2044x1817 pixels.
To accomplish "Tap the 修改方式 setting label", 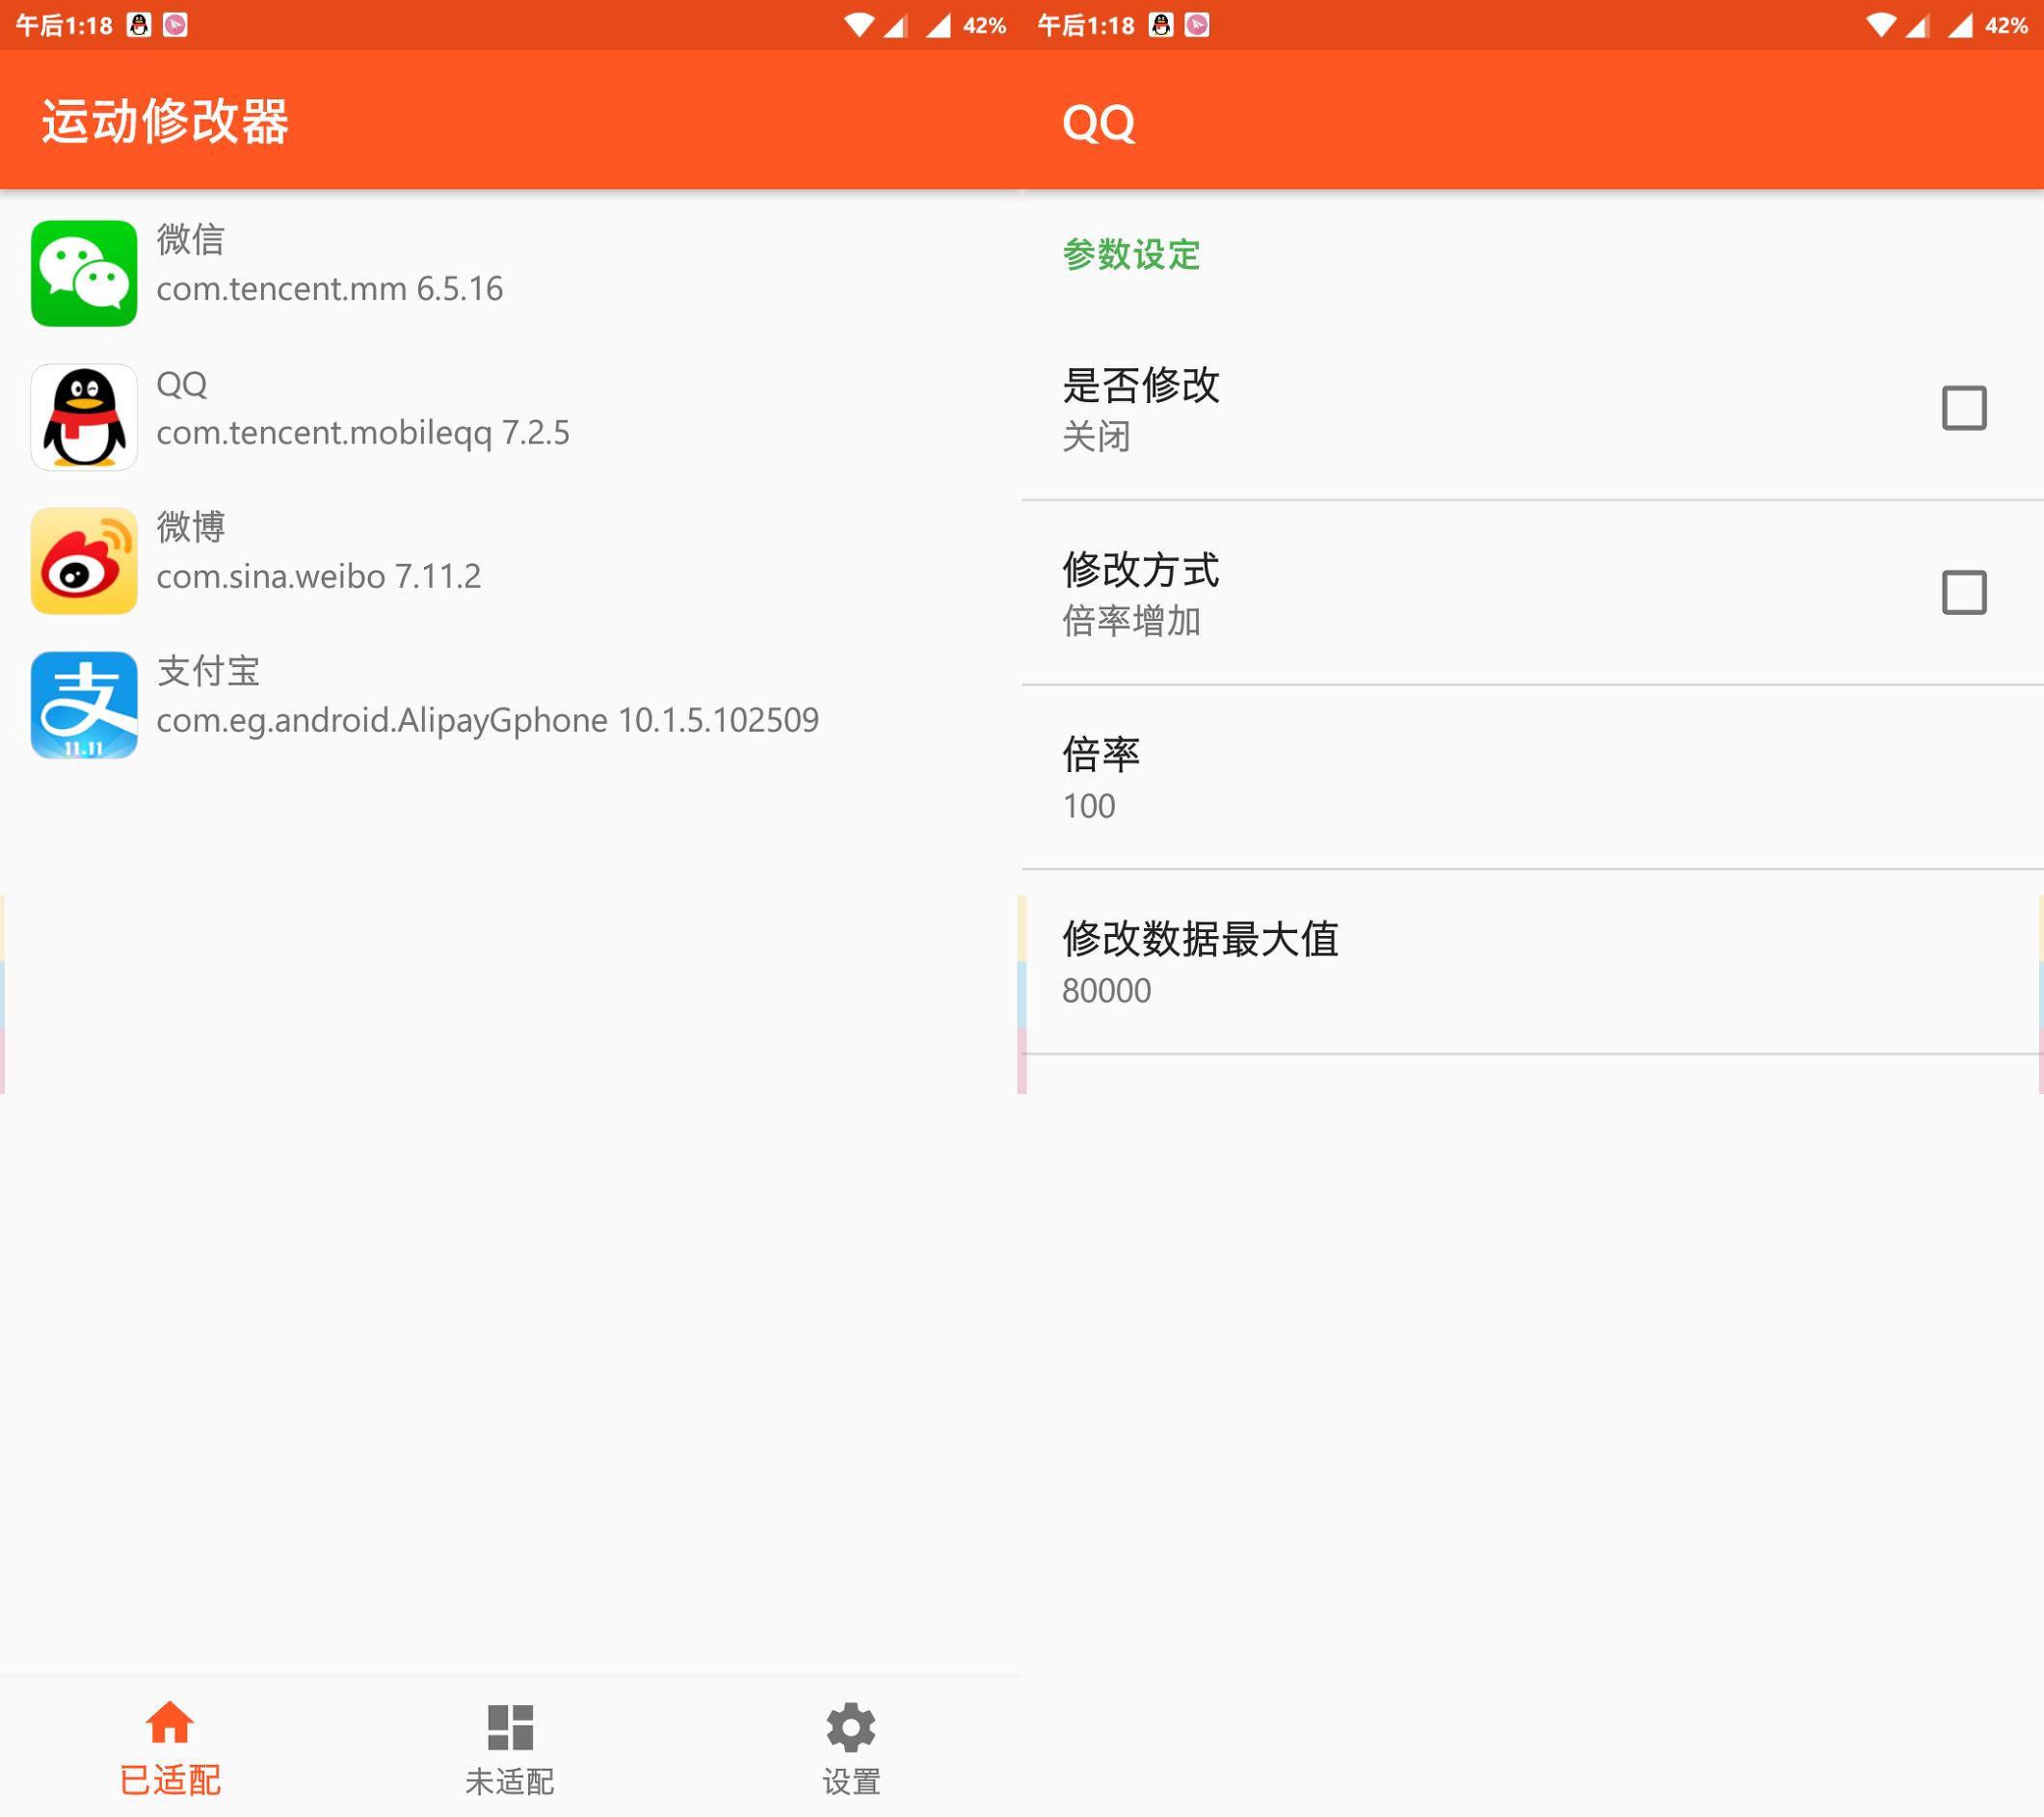I will click(x=1140, y=570).
